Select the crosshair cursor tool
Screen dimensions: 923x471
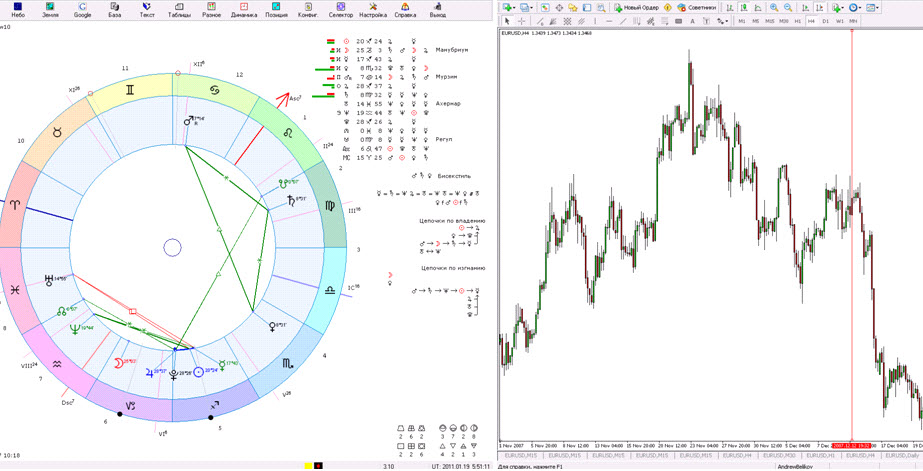(521, 21)
